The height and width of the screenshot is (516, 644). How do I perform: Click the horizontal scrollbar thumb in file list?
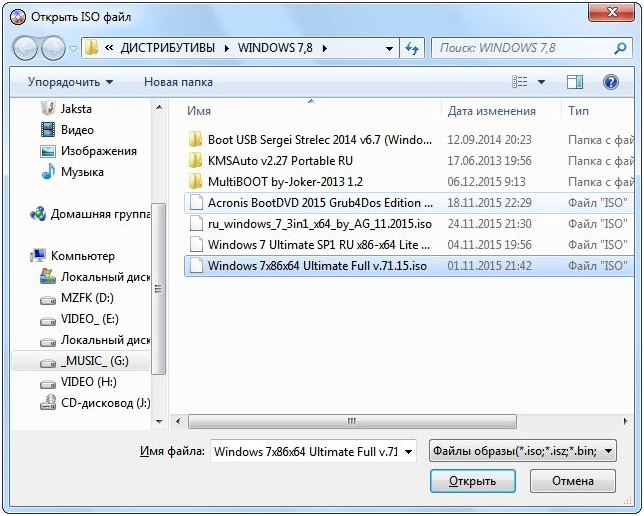[352, 421]
